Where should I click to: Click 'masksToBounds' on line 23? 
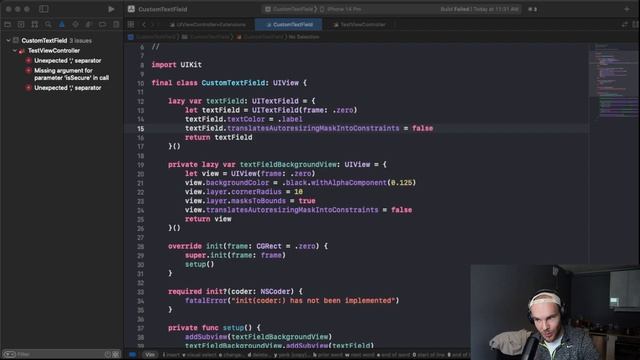pos(258,201)
